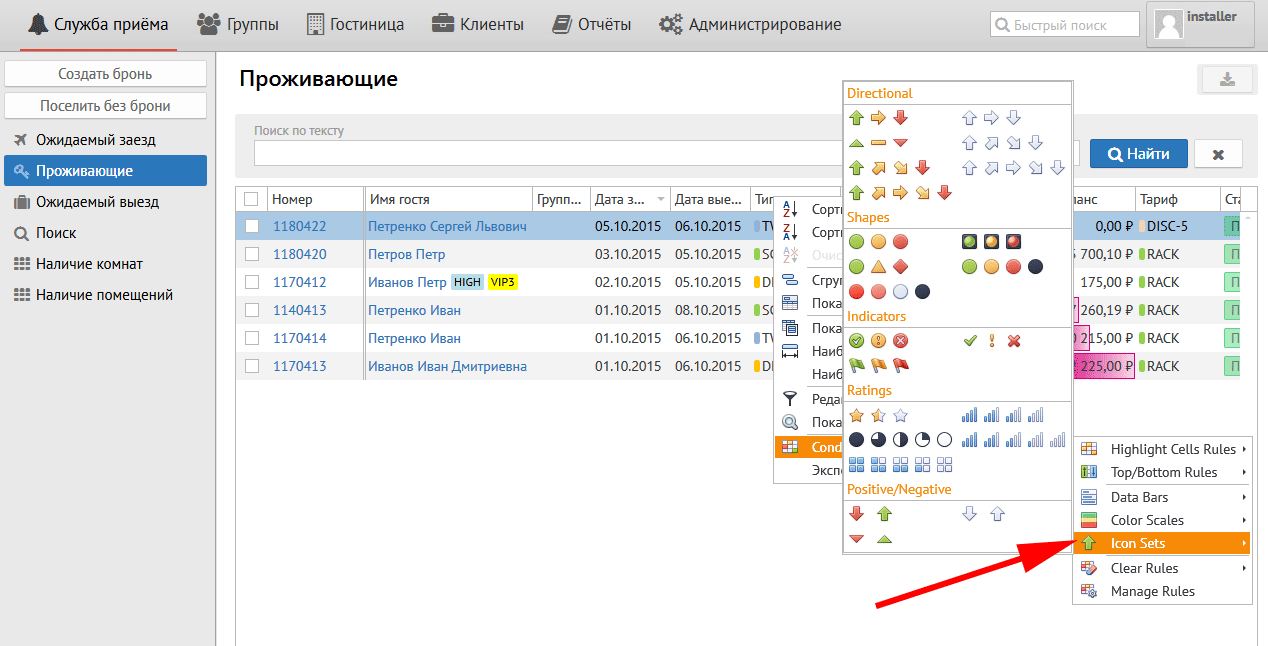Tick the checkbox for row 1180422
This screenshot has width=1268, height=646.
[x=252, y=226]
